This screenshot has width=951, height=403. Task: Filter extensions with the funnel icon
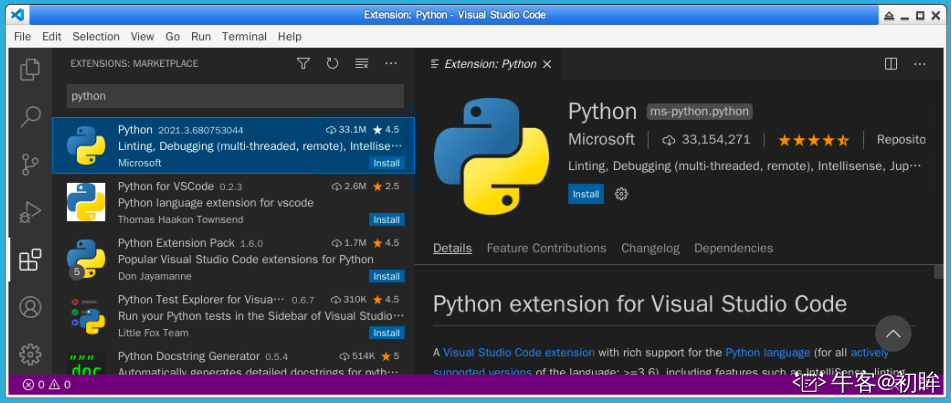pyautogui.click(x=303, y=64)
